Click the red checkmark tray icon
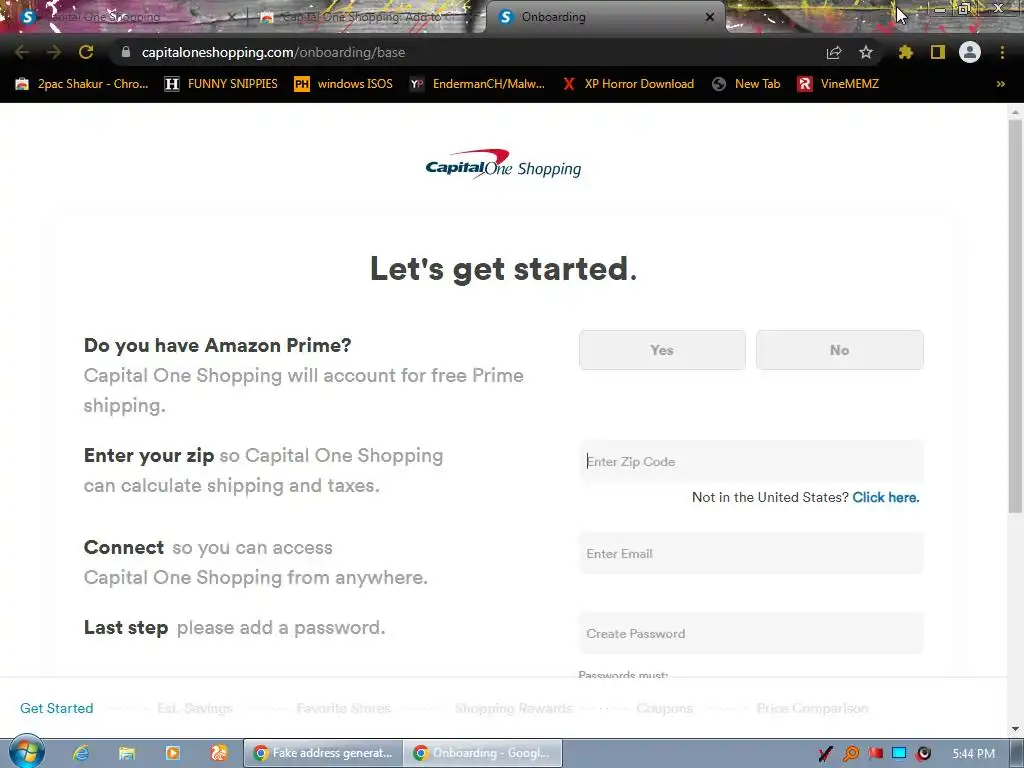 [825, 754]
